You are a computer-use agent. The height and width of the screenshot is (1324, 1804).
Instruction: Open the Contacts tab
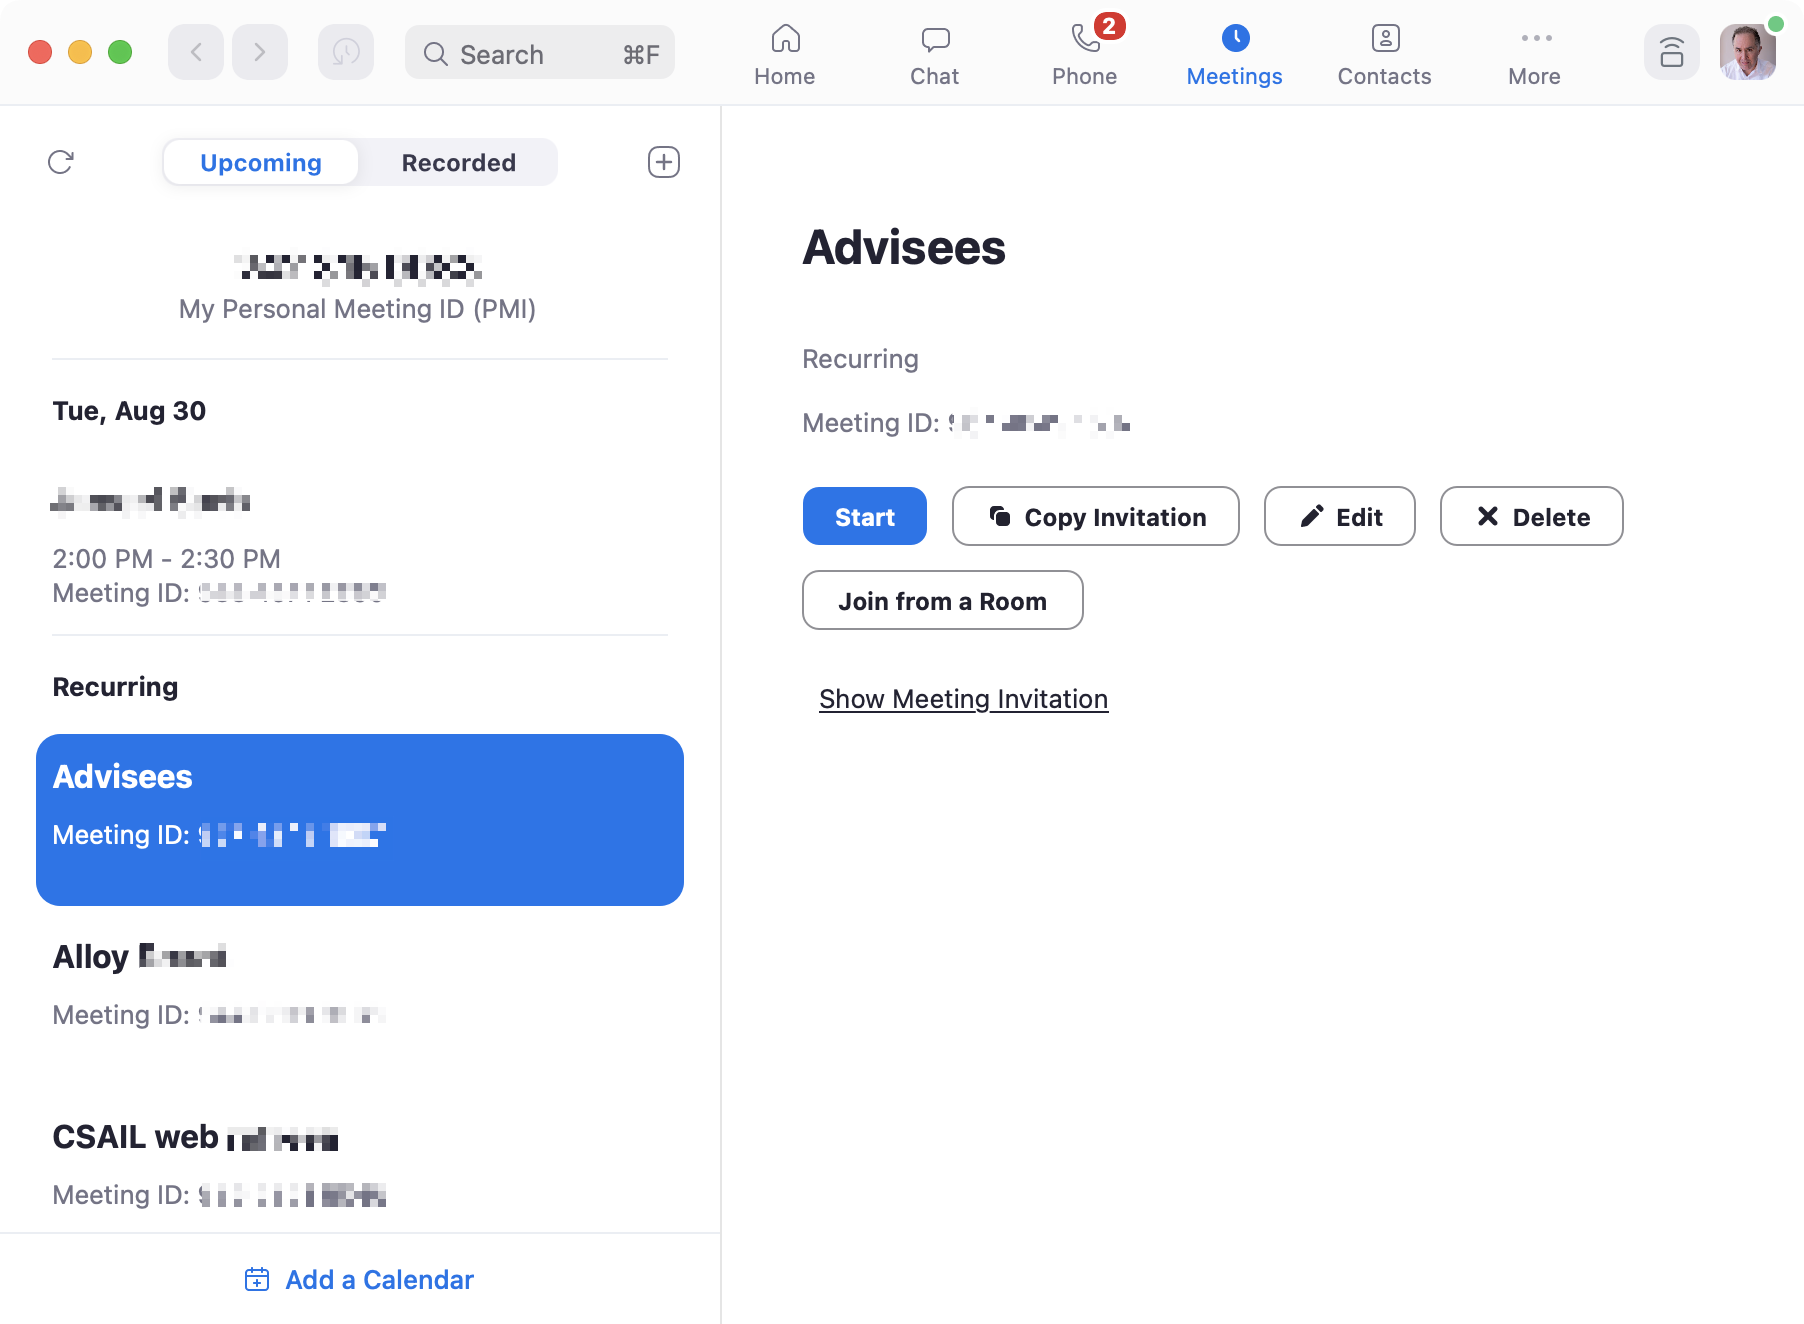[x=1385, y=55]
